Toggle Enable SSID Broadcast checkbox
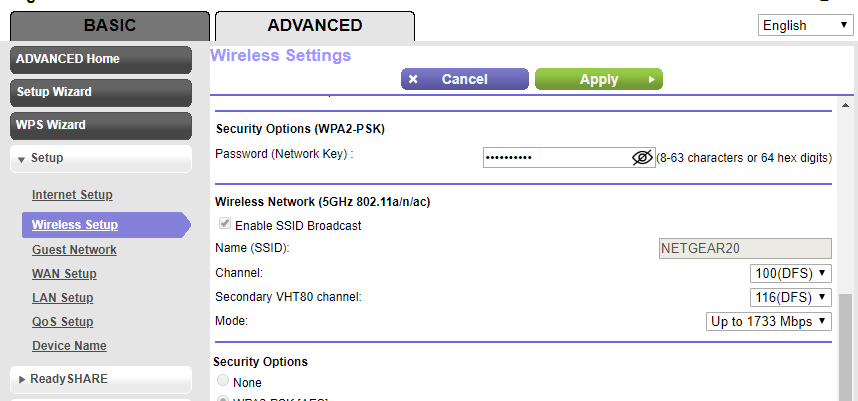Screen dimensions: 858x401 click(225, 225)
